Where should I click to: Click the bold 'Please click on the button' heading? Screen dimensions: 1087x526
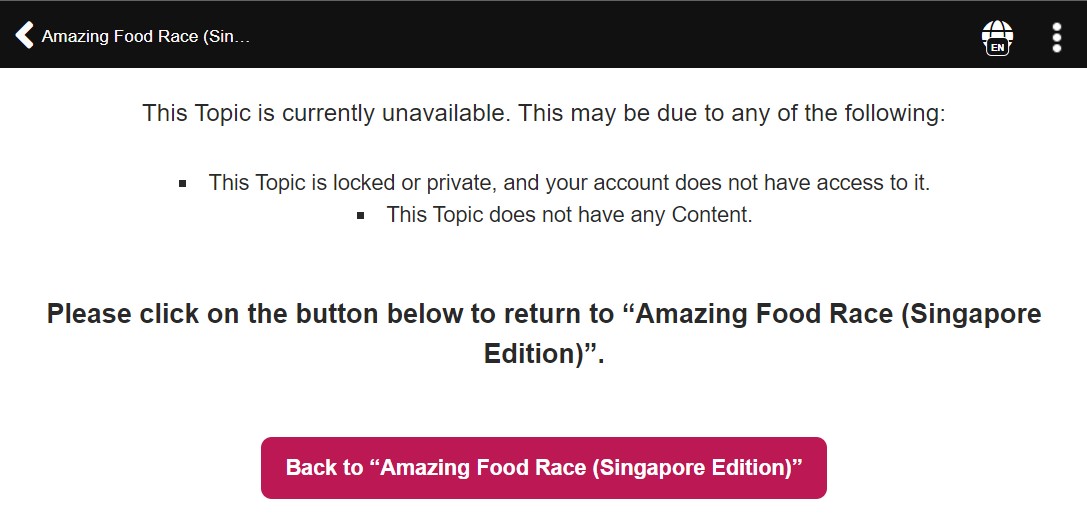point(544,333)
